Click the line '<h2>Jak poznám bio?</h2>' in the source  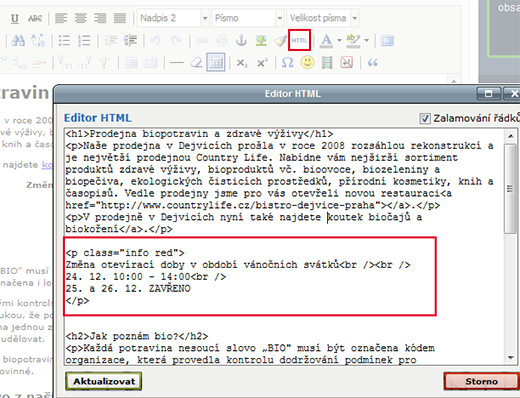pyautogui.click(x=137, y=336)
